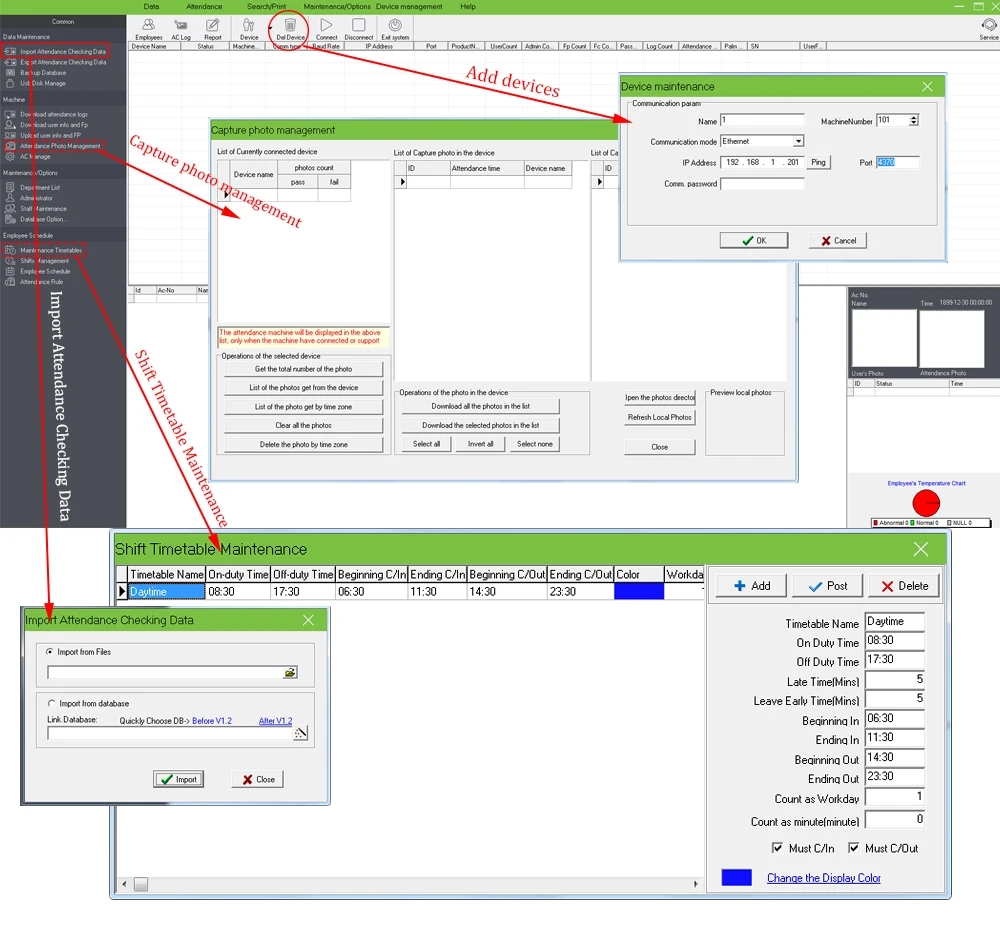Toggle the Must C/Out checkbox
The height and width of the screenshot is (945, 1000).
(x=854, y=848)
